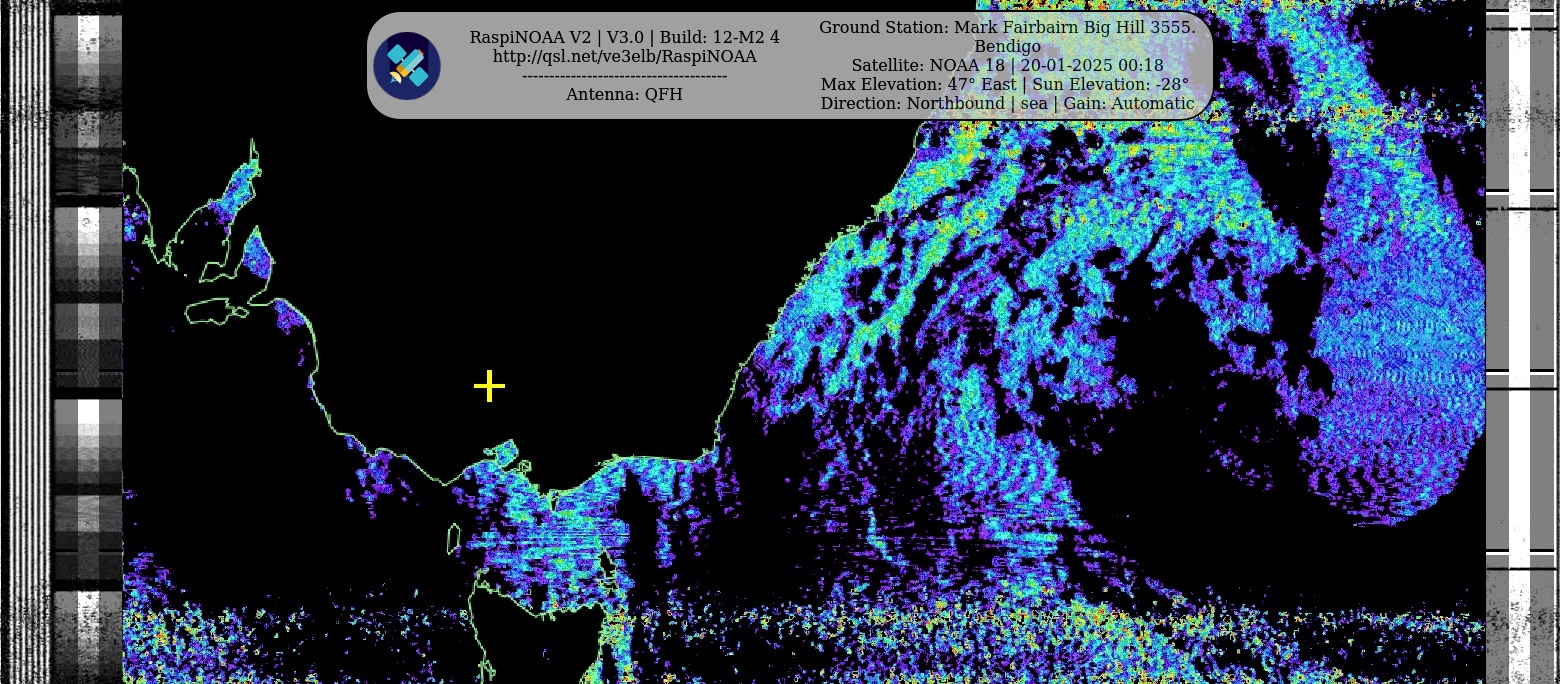Image resolution: width=1560 pixels, height=684 pixels.
Task: Click the yellow ground station crosshair marker
Action: 489,386
